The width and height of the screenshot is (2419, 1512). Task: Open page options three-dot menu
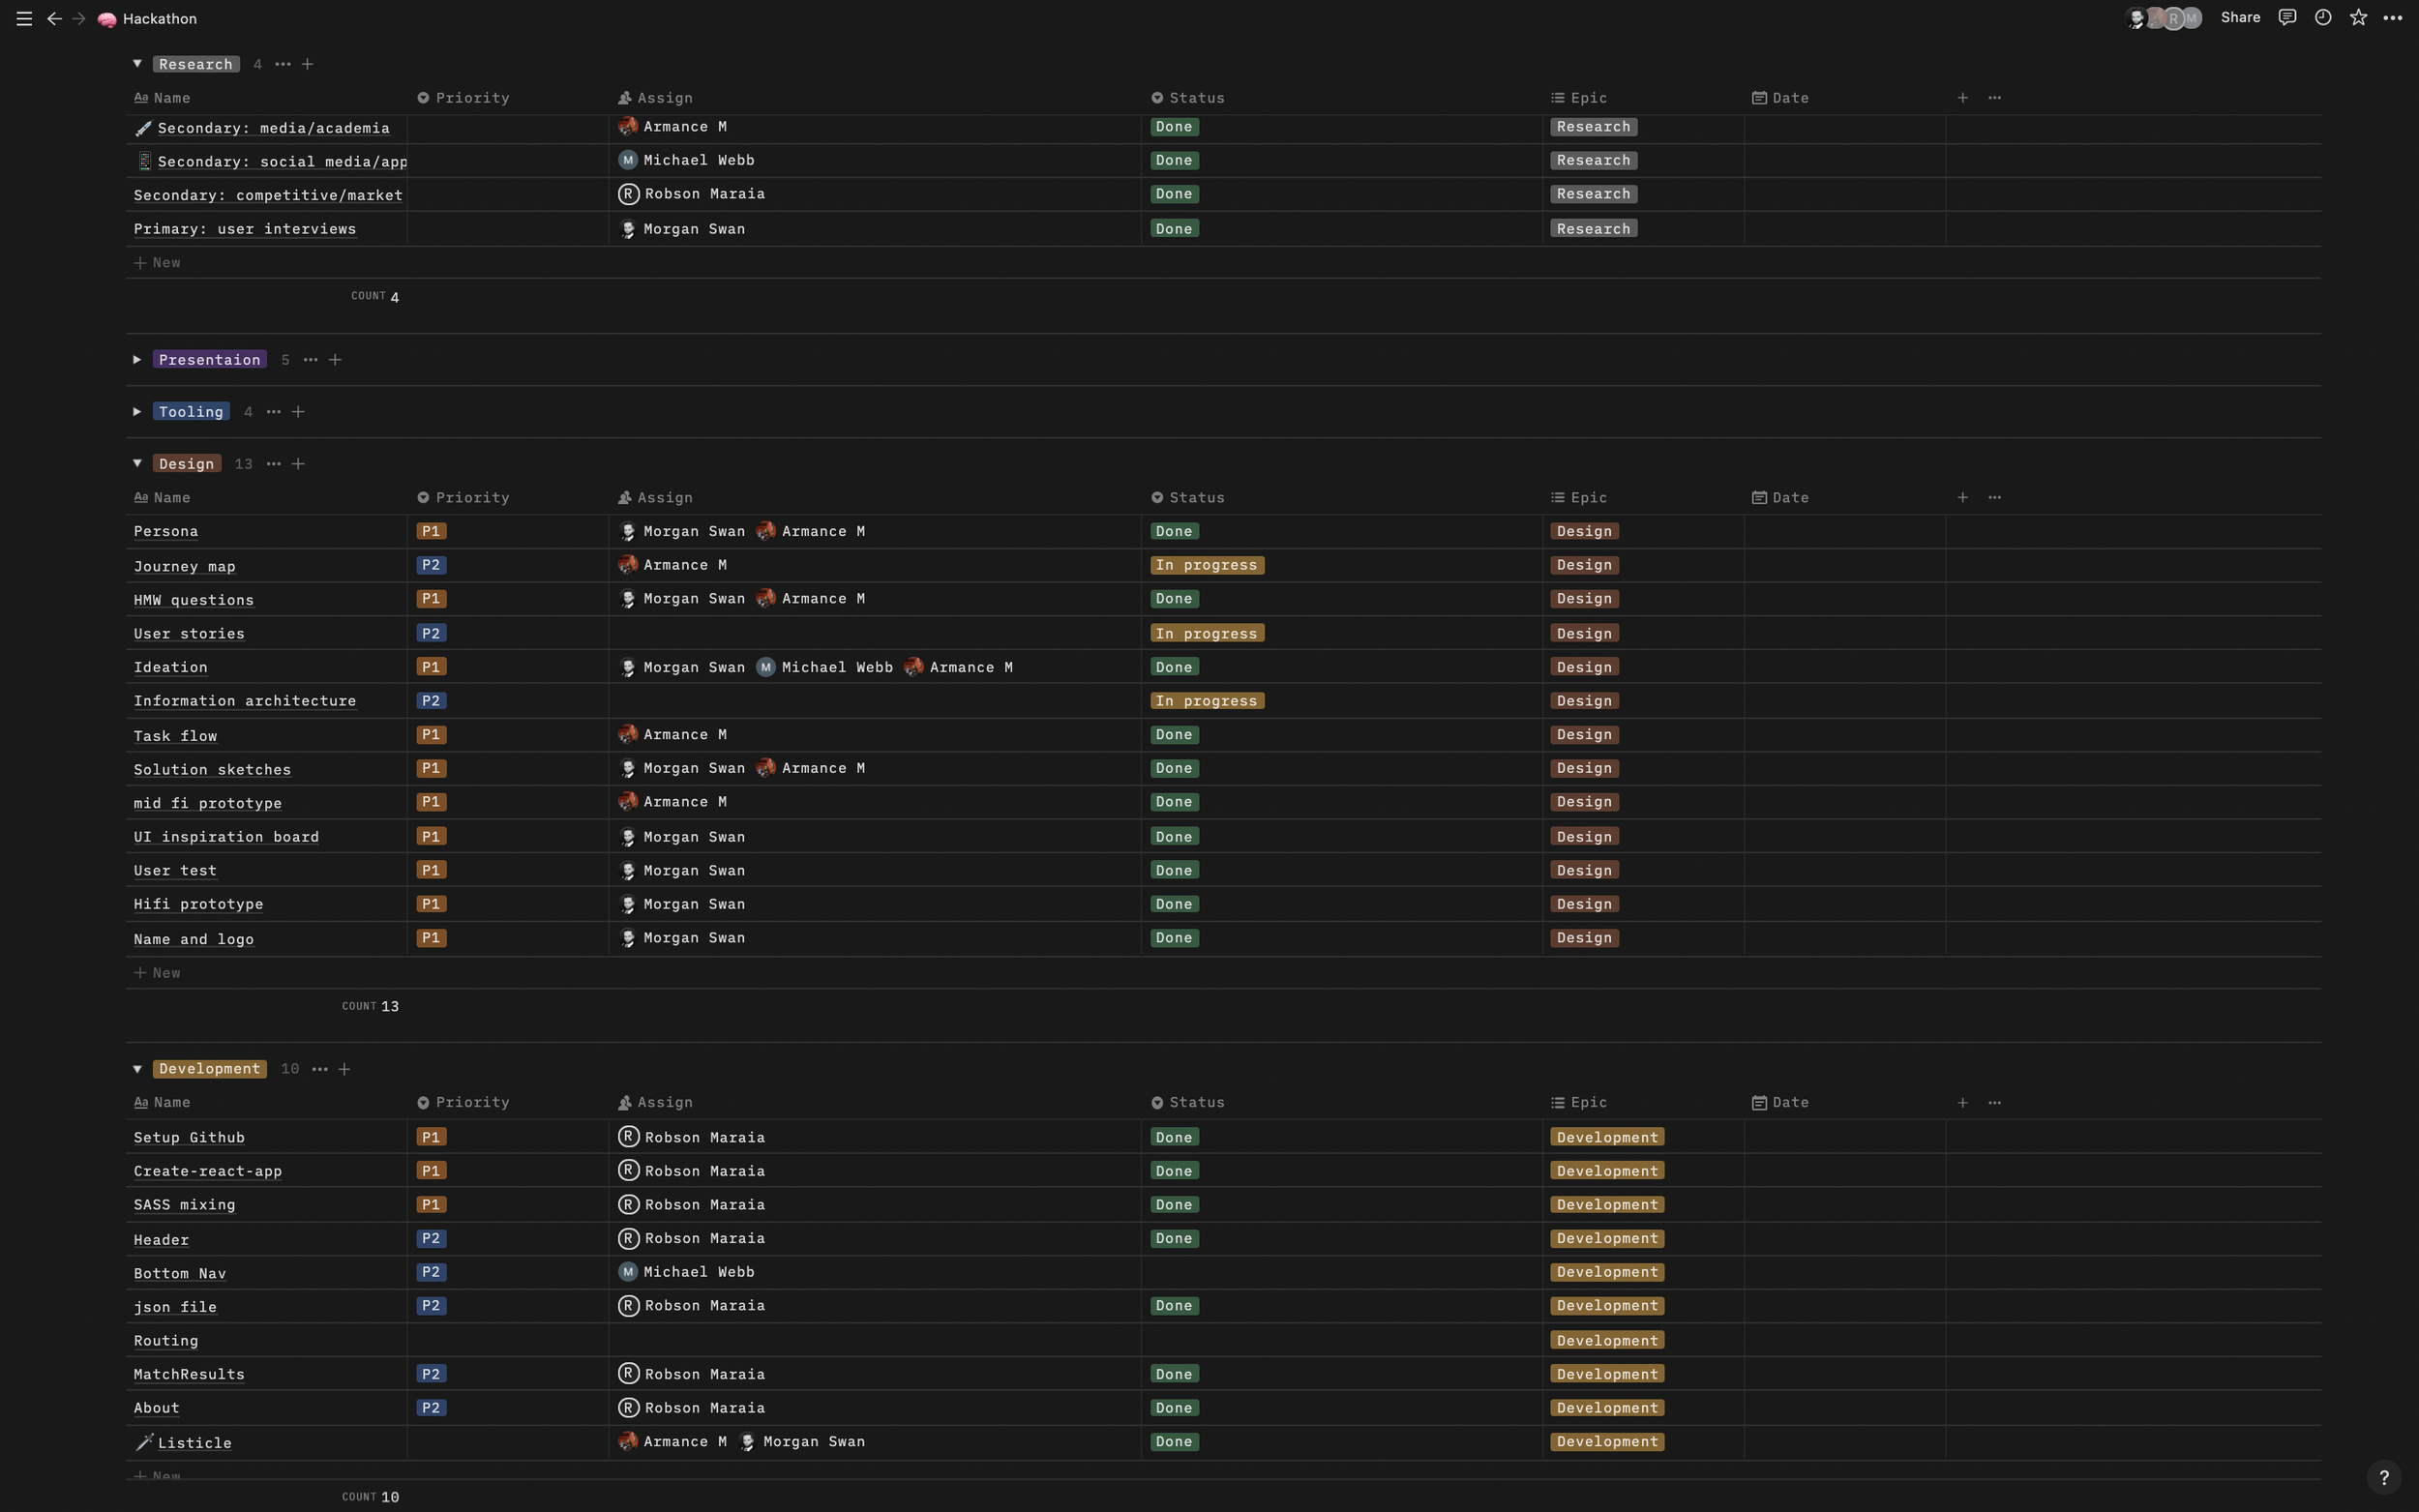click(2393, 18)
